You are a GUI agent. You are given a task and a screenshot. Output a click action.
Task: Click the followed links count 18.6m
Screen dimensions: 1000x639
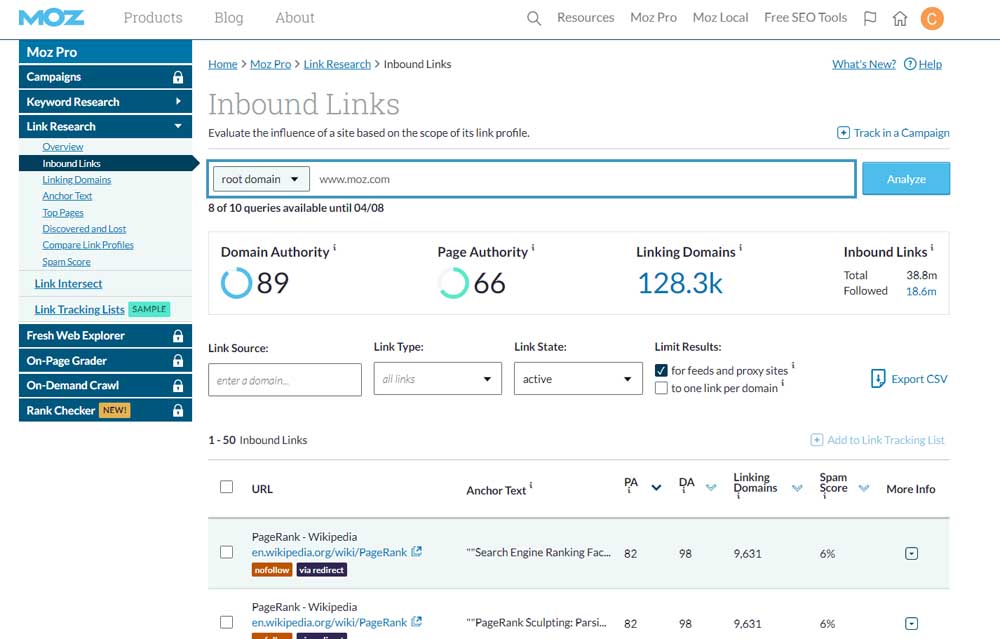922,291
